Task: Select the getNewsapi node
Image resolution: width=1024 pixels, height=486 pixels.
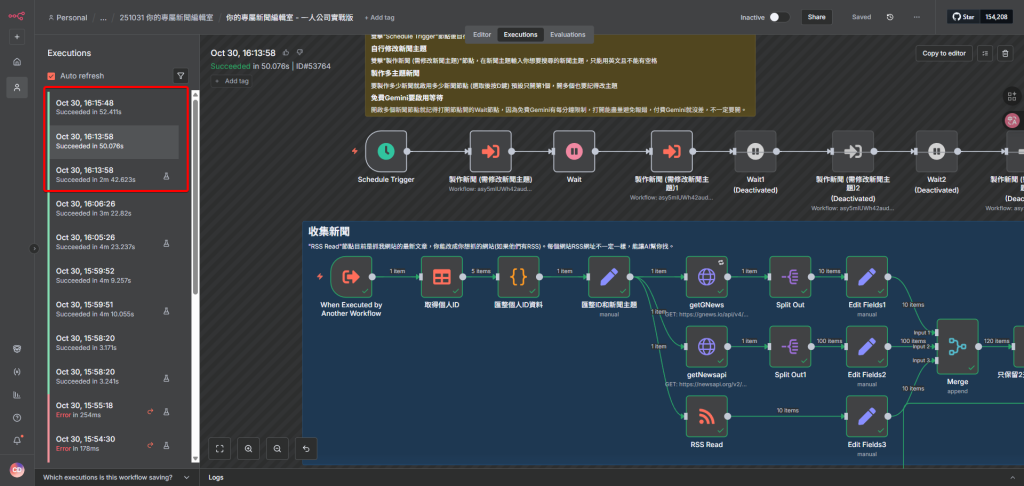Action: [707, 346]
